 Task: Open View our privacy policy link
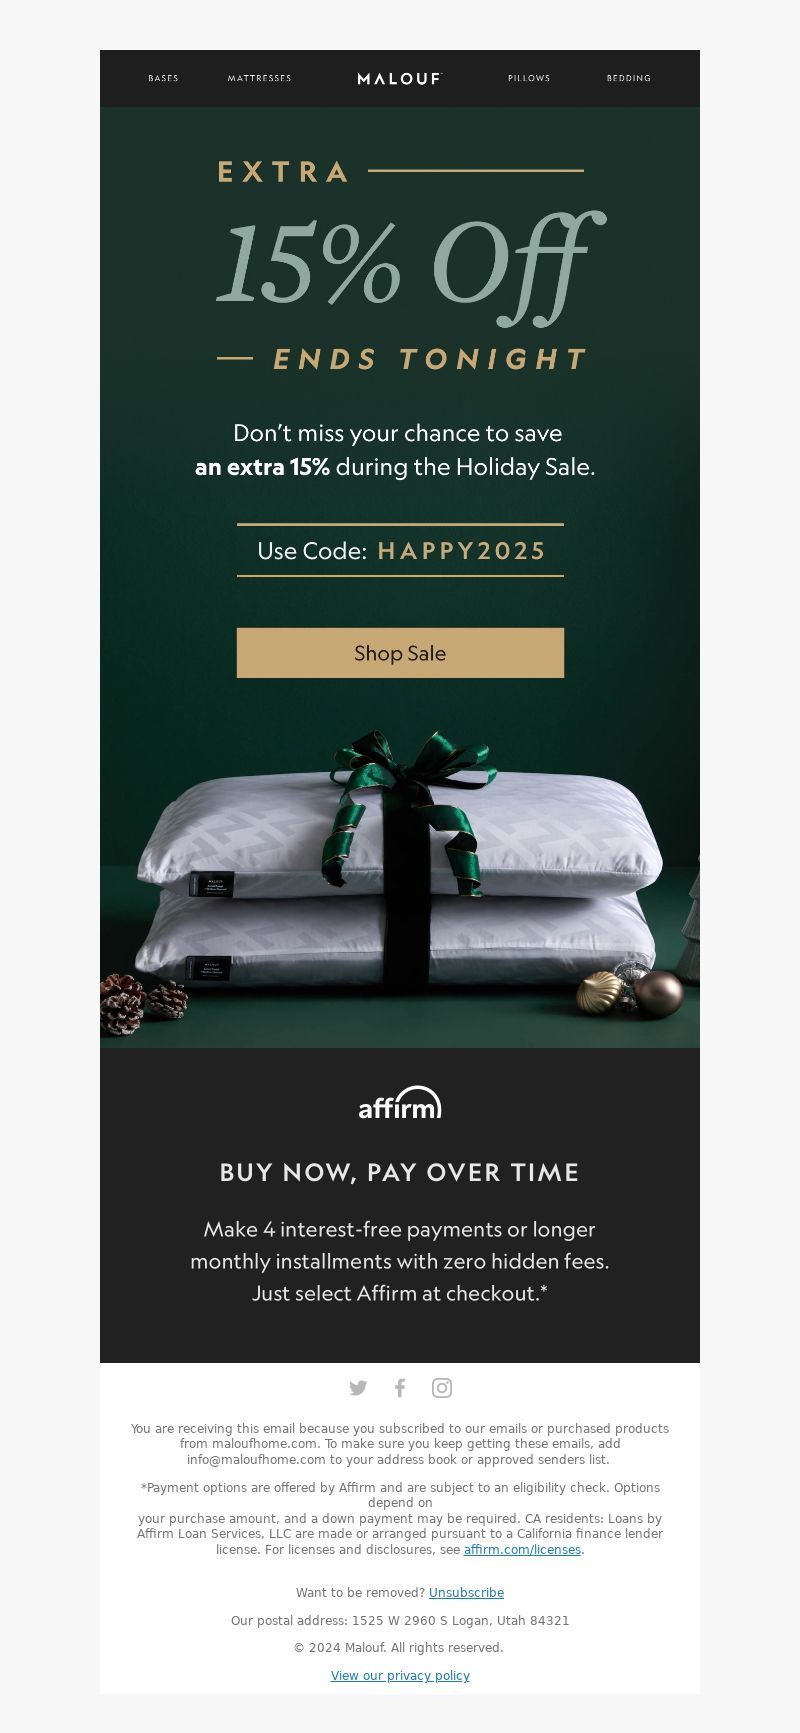[400, 1676]
